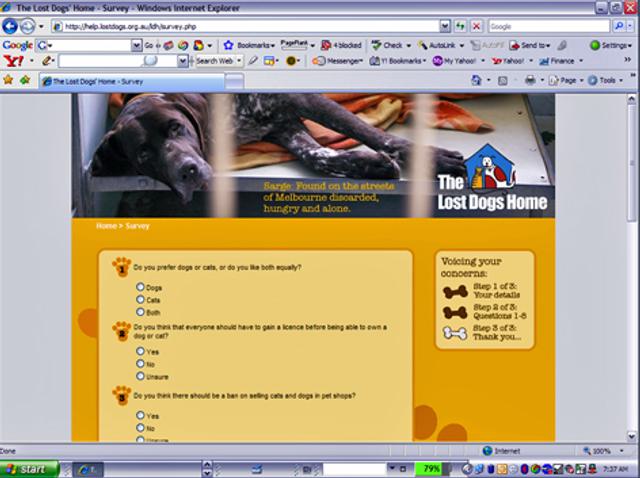
Task: Click The Lost Dogs Home logo
Action: (492, 182)
